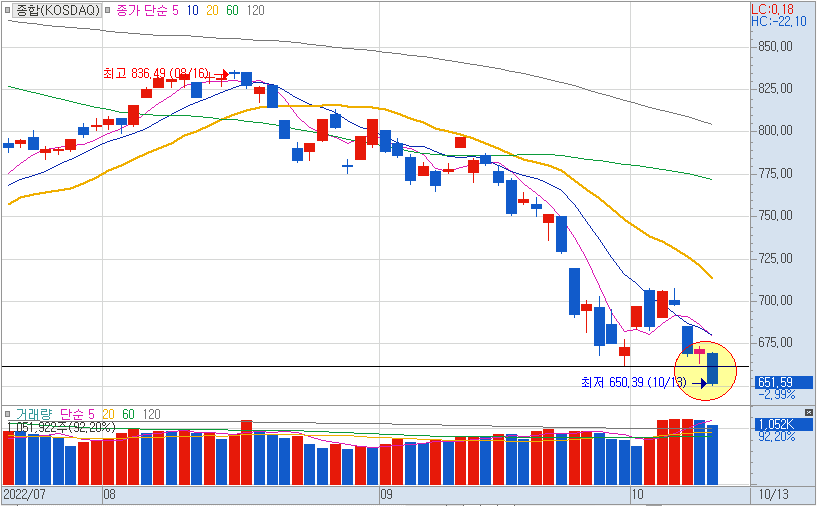This screenshot has width=817, height=506.
Task: Click the price 5-day MA period label
Action: [x=176, y=10]
